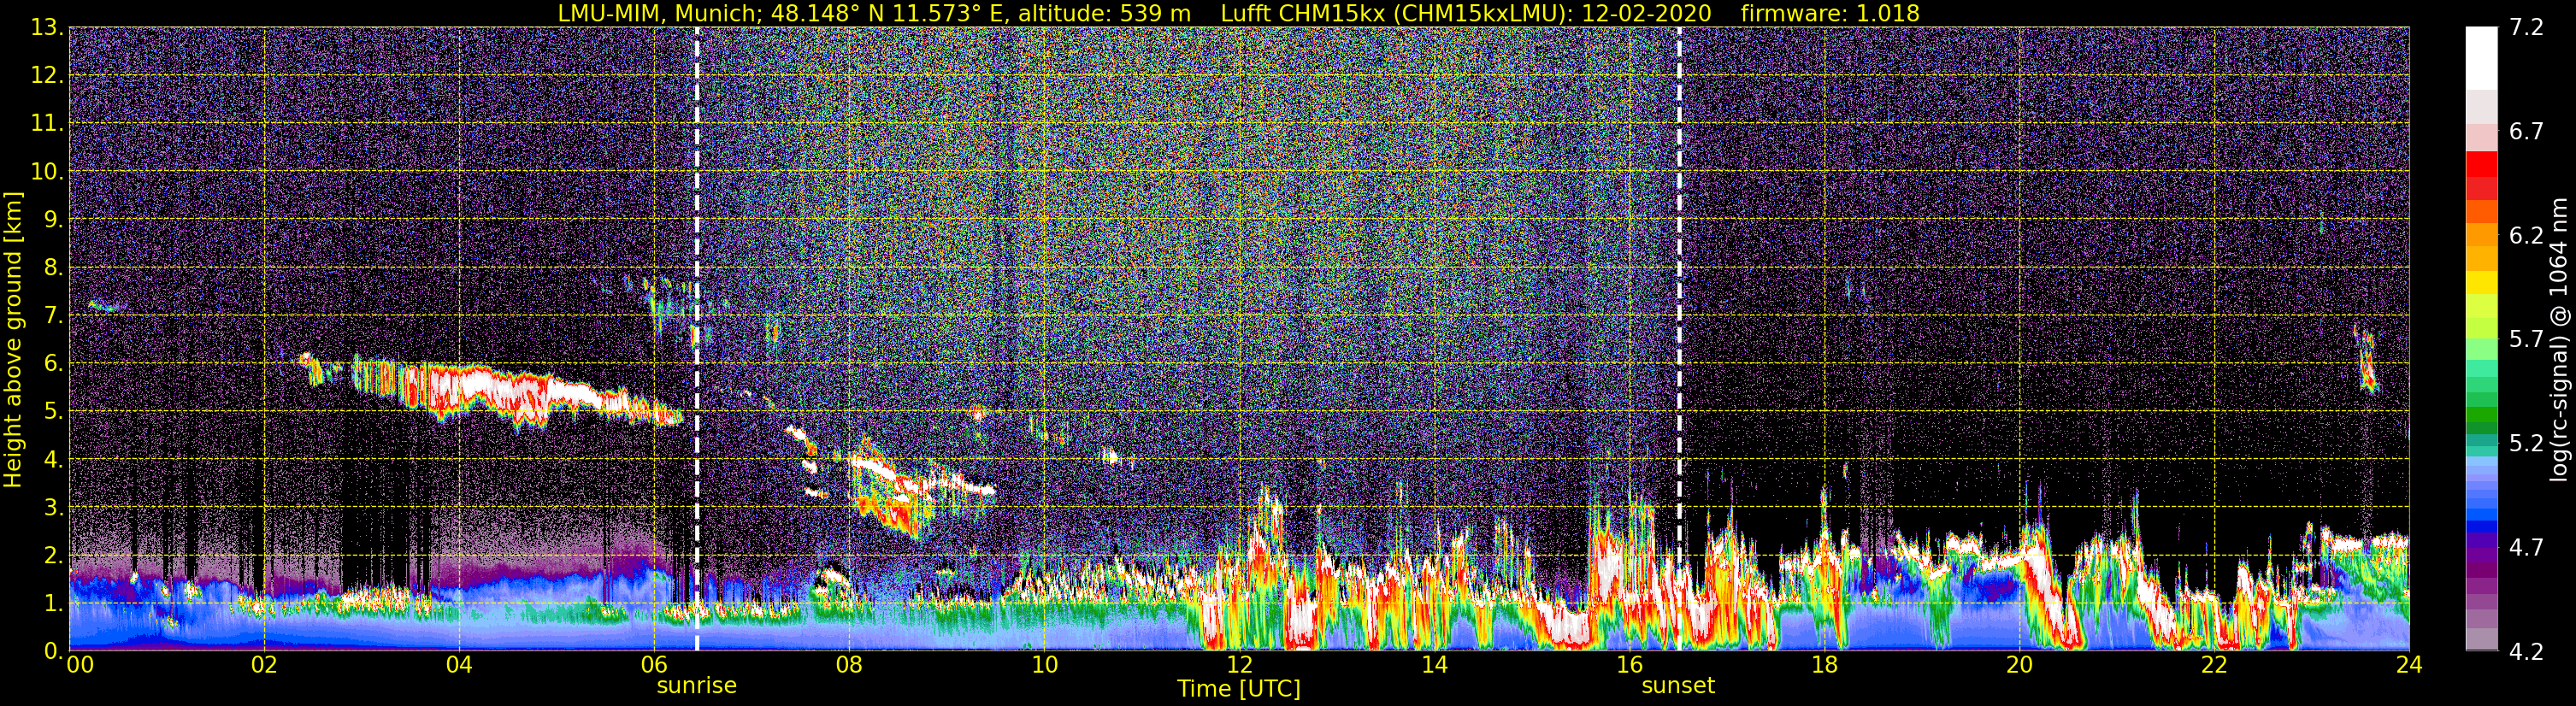Viewport: 2576px width, 706px height.
Task: Click the time axis tick label 20
Action: coord(2019,665)
